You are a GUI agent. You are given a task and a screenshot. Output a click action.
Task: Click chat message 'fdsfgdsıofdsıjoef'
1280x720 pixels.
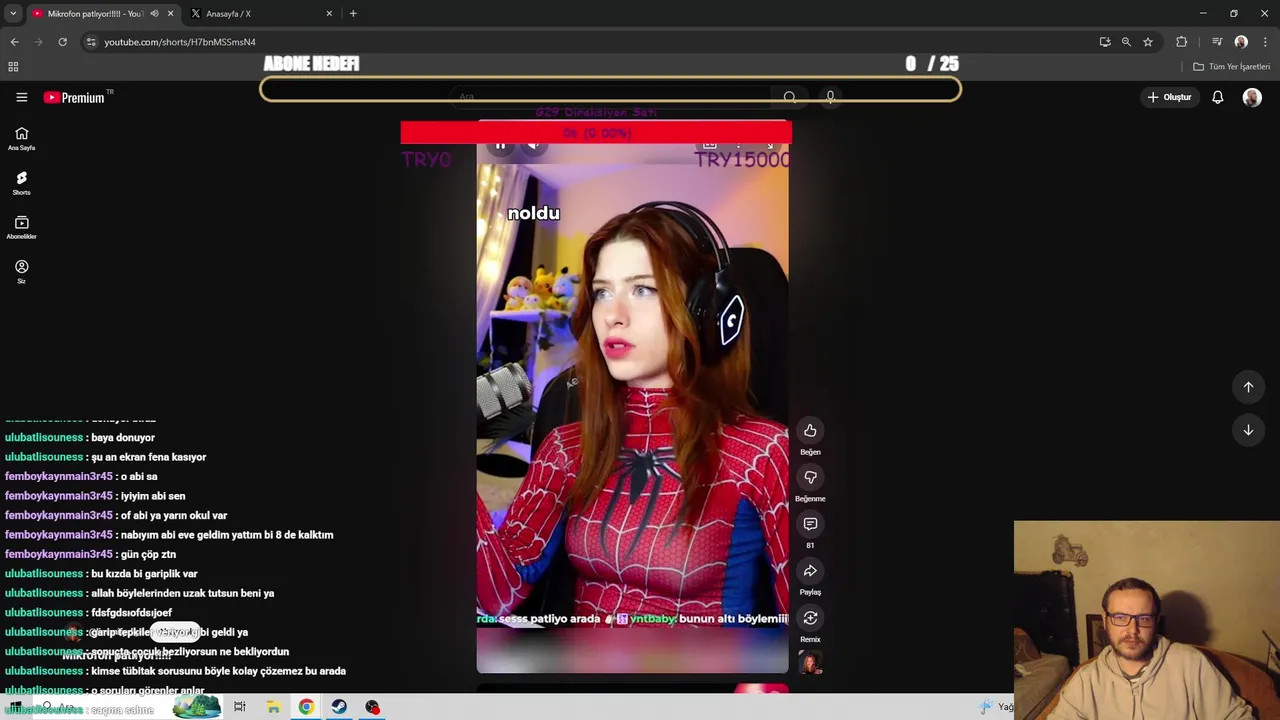pyautogui.click(x=131, y=613)
